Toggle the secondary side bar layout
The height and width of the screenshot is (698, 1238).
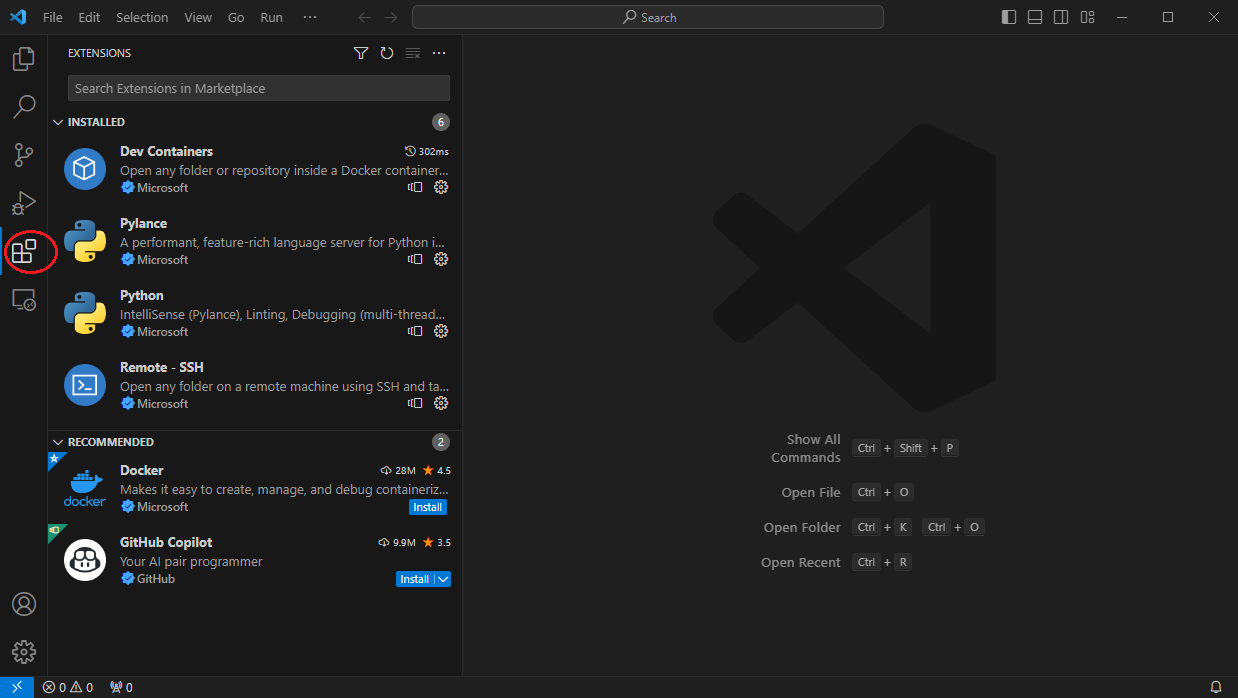click(1061, 17)
